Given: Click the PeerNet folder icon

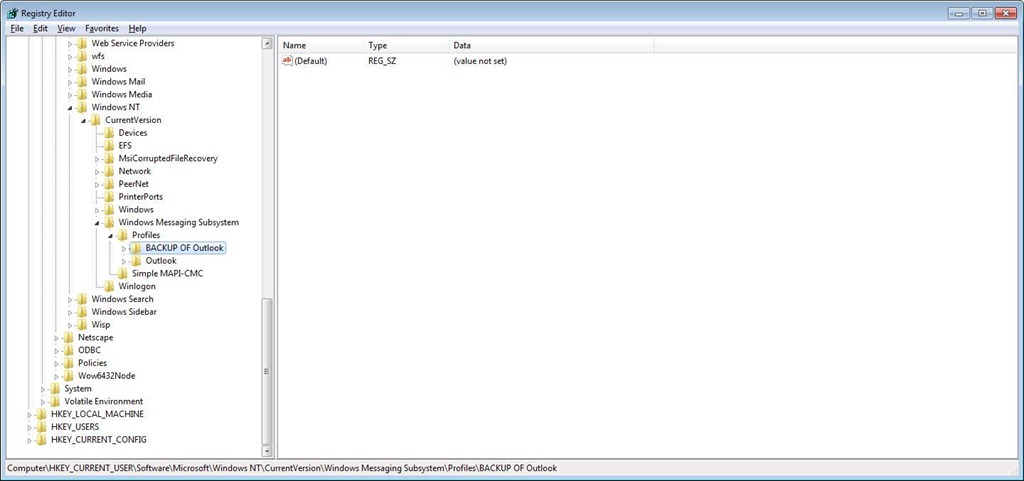Looking at the screenshot, I should 109,184.
